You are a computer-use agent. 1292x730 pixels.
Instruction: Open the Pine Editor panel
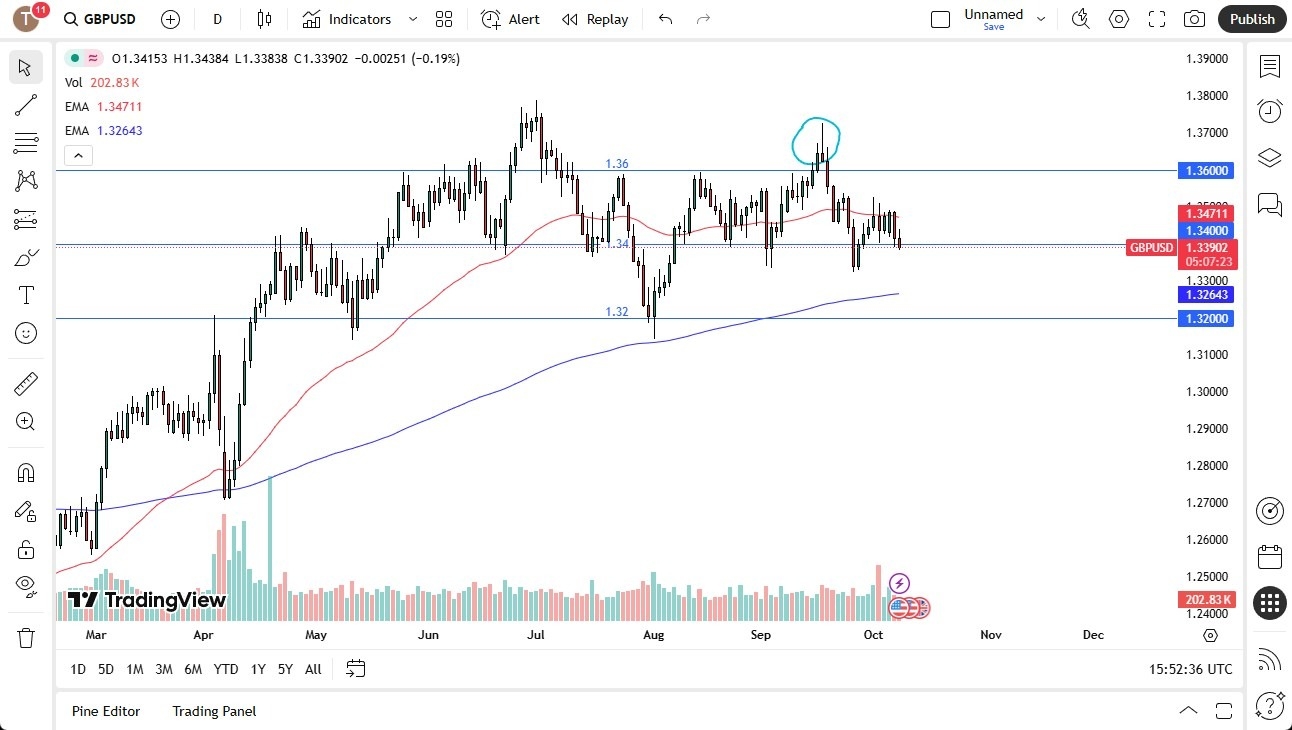coord(105,711)
